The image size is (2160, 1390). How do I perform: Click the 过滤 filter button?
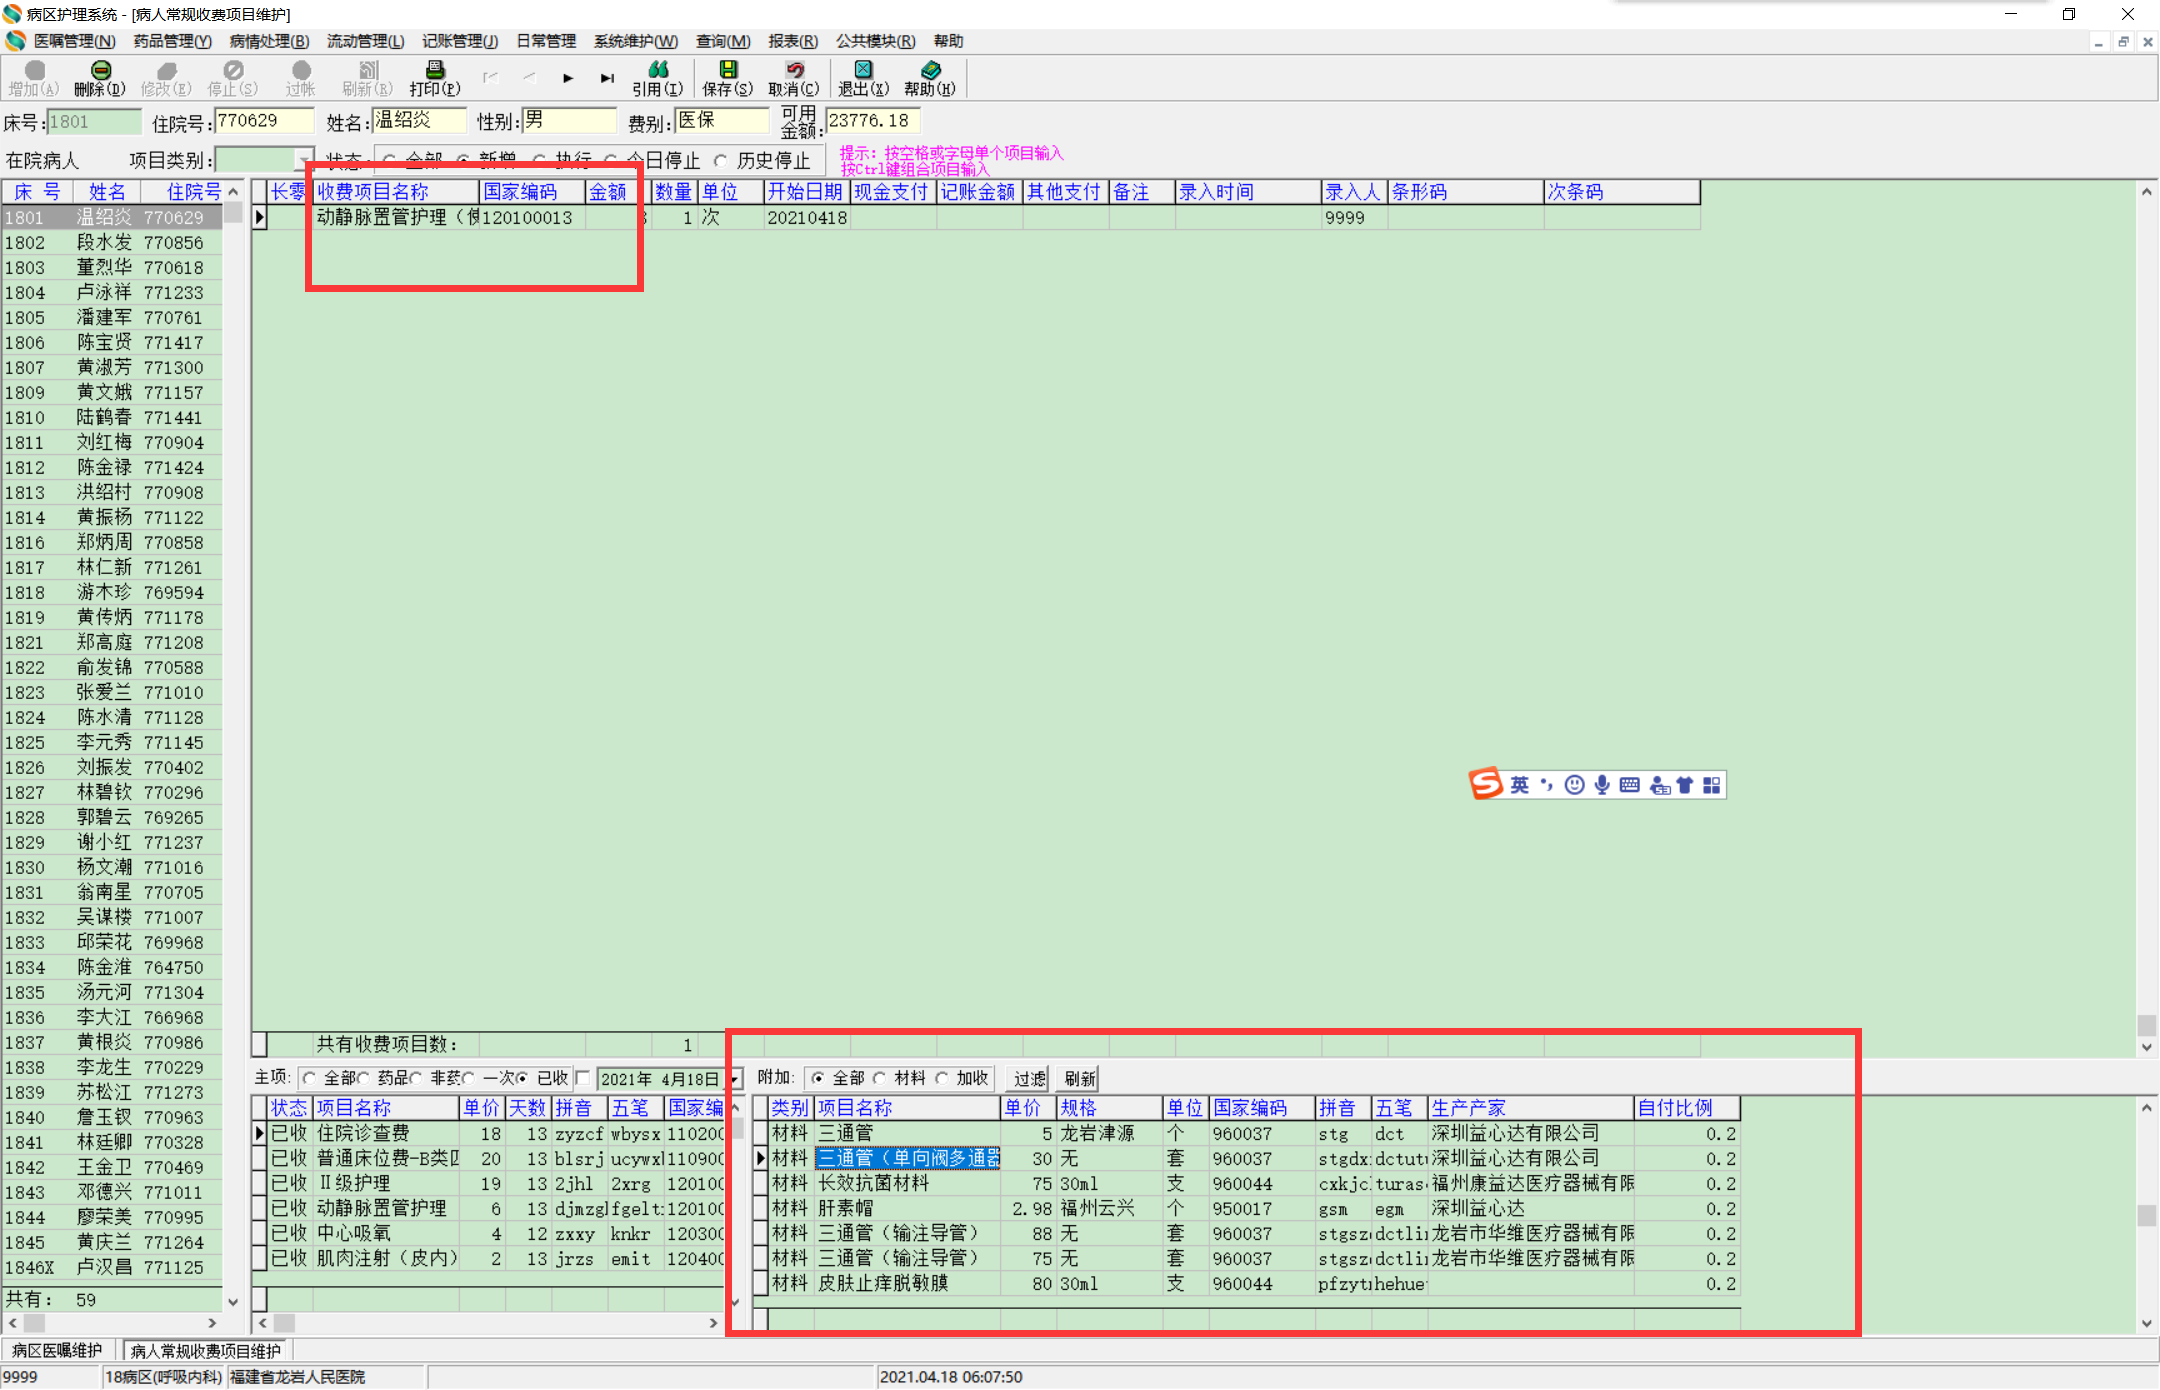(x=1029, y=1078)
